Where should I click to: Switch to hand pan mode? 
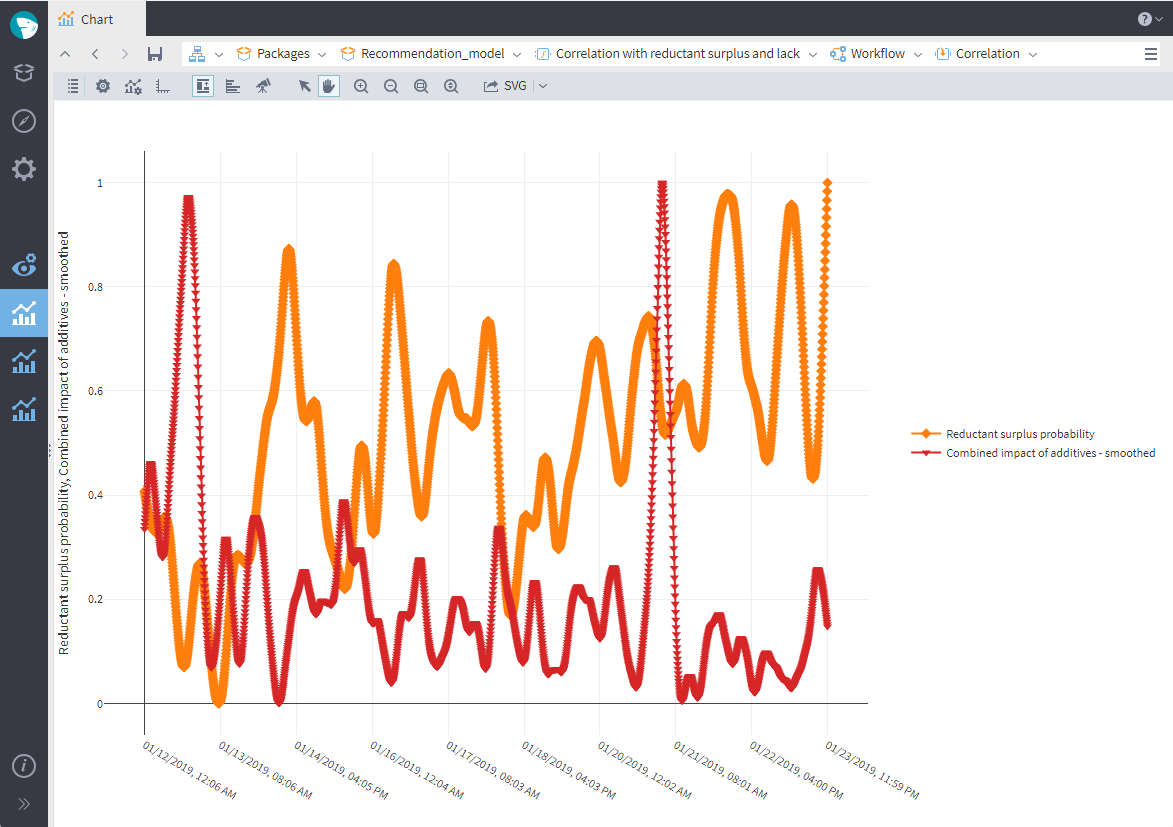pos(328,86)
